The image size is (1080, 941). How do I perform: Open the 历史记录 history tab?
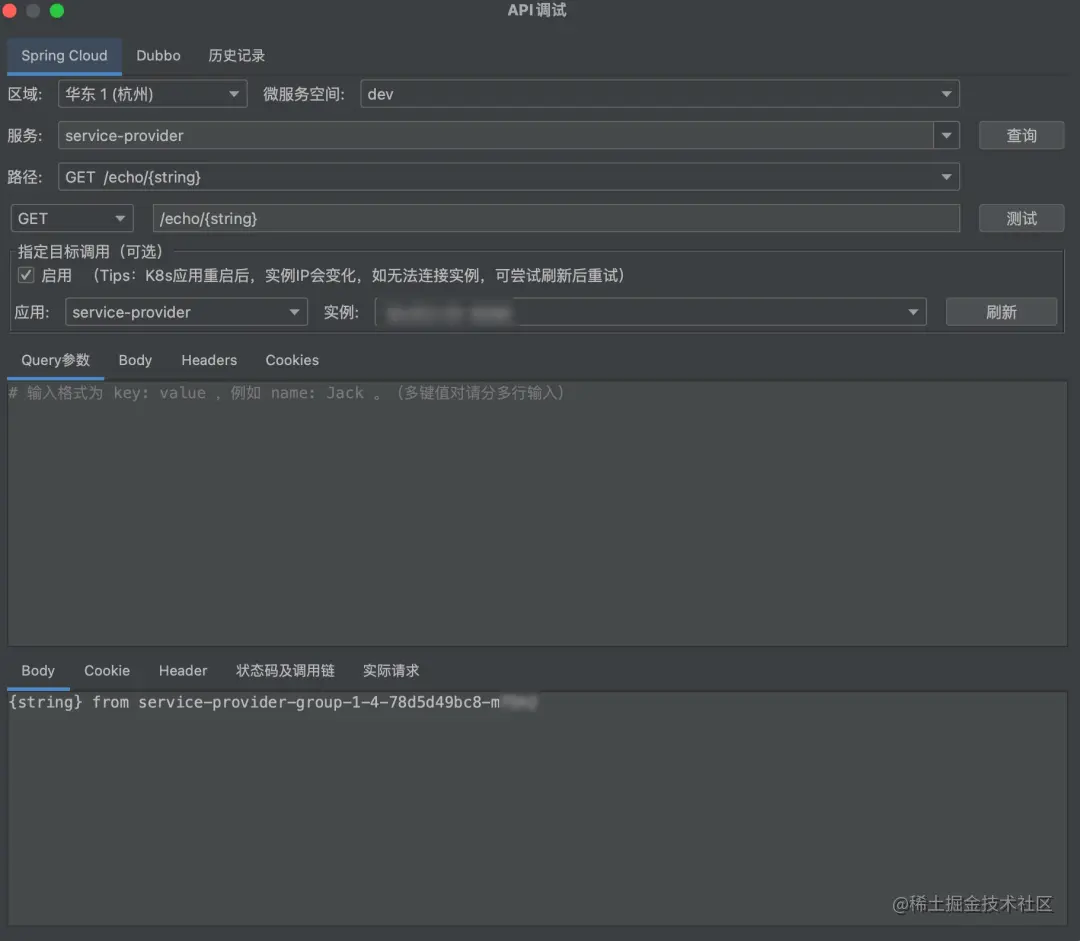[236, 56]
